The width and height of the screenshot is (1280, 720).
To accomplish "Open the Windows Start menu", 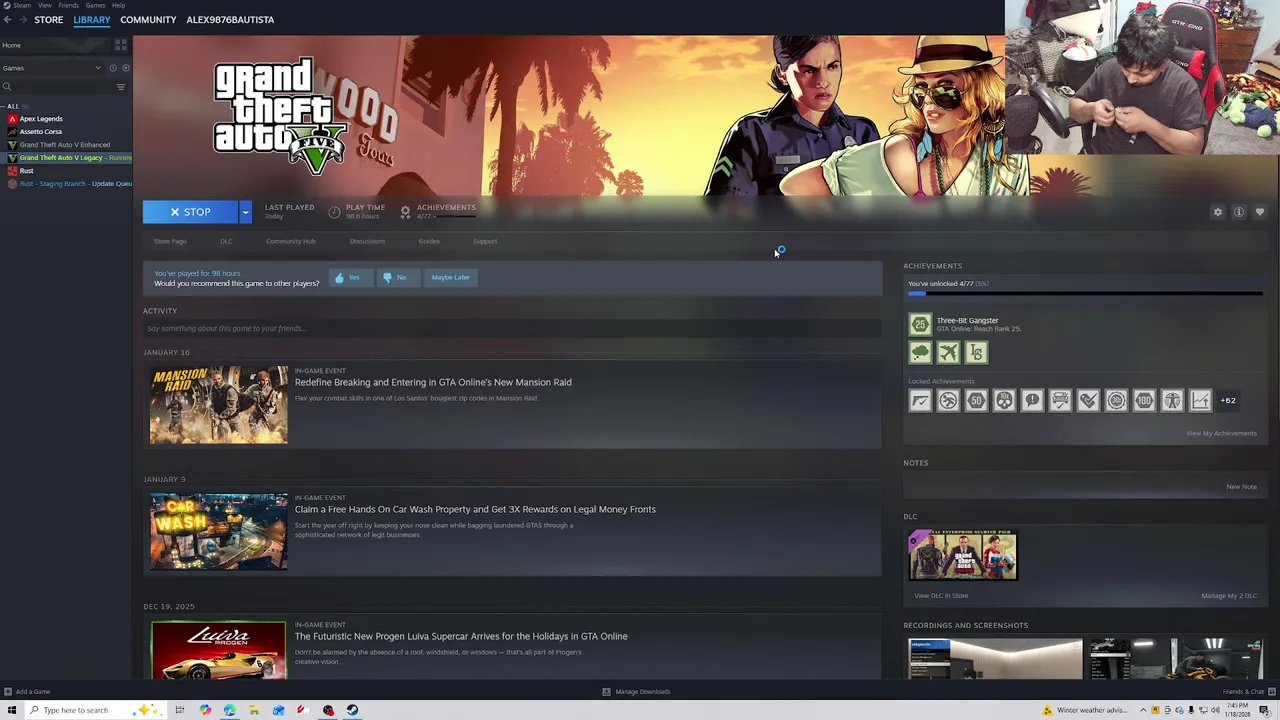I will pos(12,710).
